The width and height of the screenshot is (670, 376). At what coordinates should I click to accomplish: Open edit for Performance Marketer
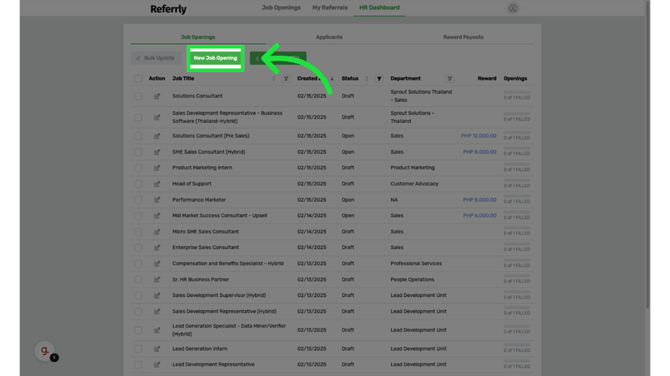tap(157, 200)
